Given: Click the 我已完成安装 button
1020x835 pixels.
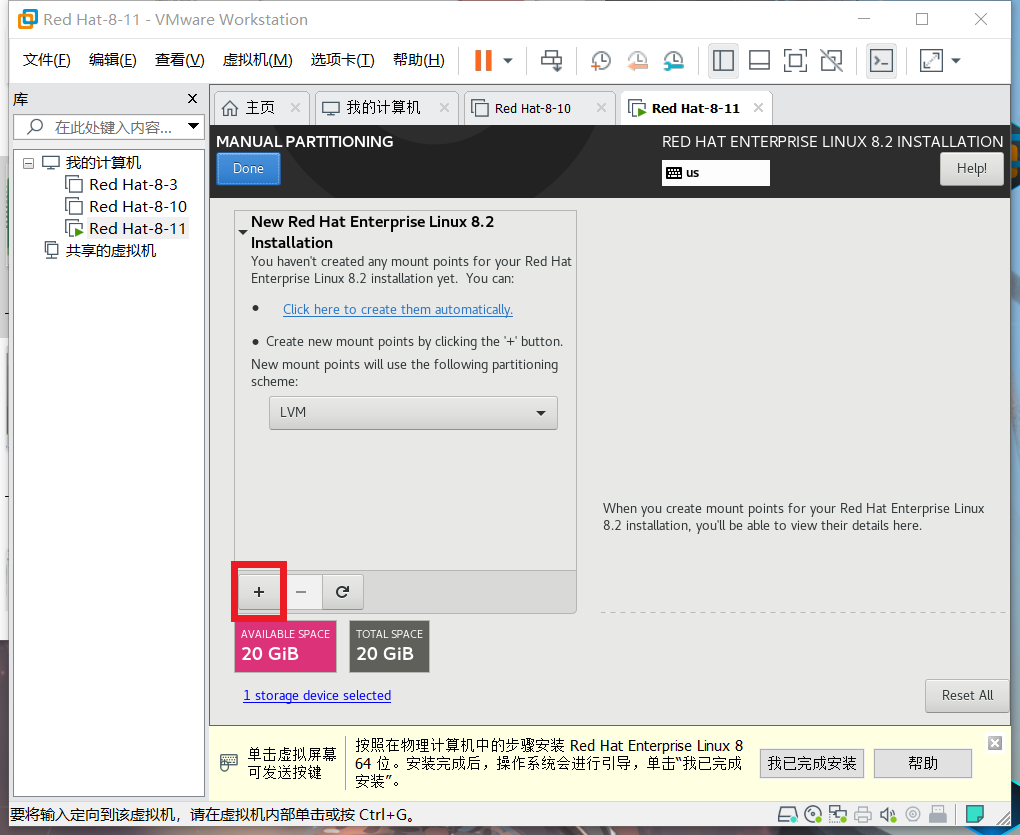Looking at the screenshot, I should pyautogui.click(x=811, y=763).
